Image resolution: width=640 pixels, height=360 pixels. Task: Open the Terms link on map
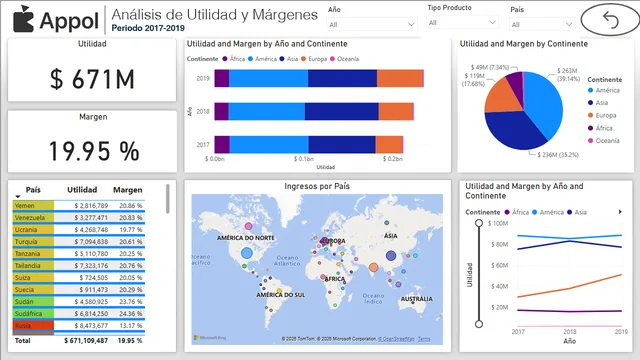pyautogui.click(x=424, y=339)
